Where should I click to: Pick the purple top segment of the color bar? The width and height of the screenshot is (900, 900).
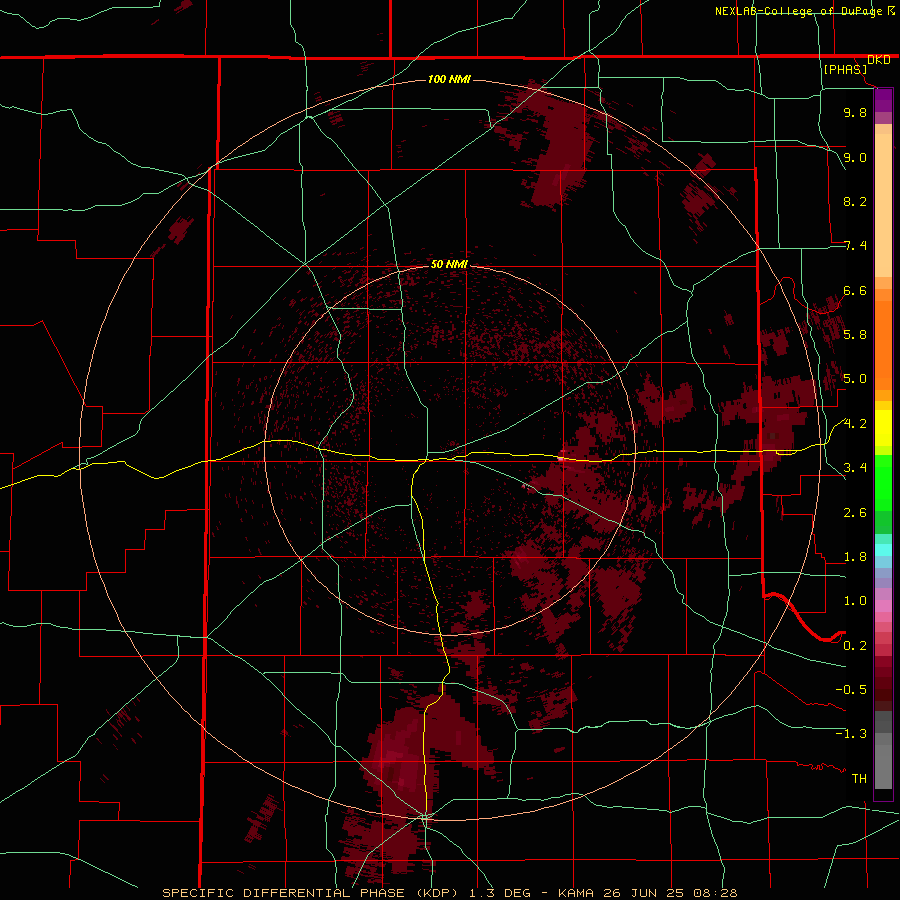883,101
